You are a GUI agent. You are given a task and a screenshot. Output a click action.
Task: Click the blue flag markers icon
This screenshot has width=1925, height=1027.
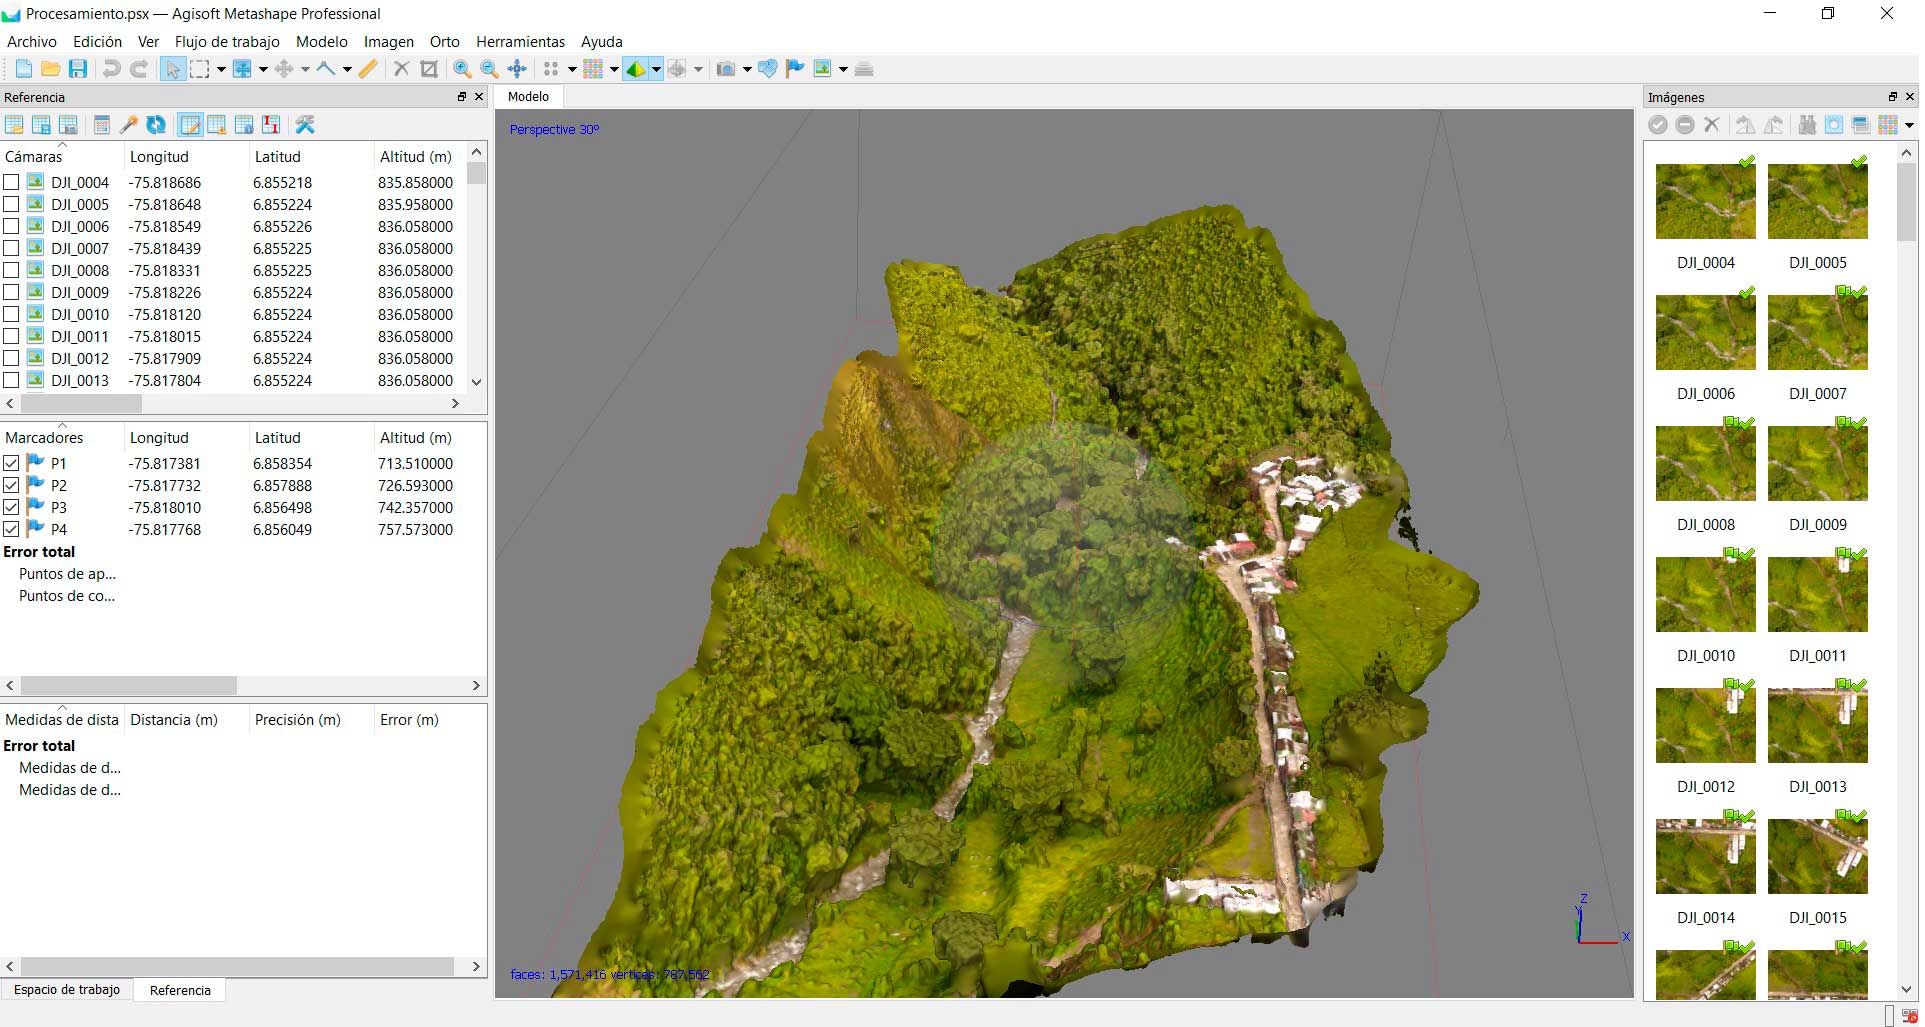[795, 69]
